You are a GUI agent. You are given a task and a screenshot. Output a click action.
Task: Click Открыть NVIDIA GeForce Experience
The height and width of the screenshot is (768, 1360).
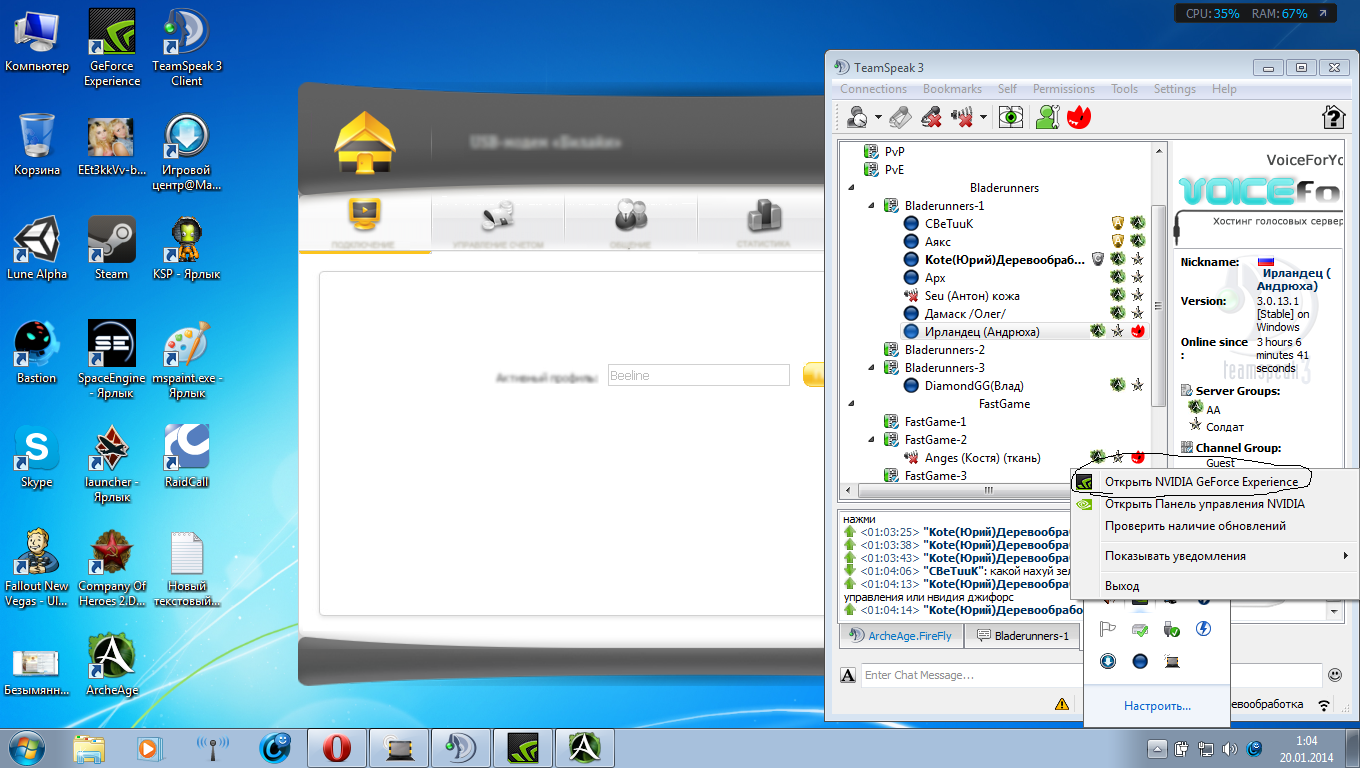tap(1201, 482)
